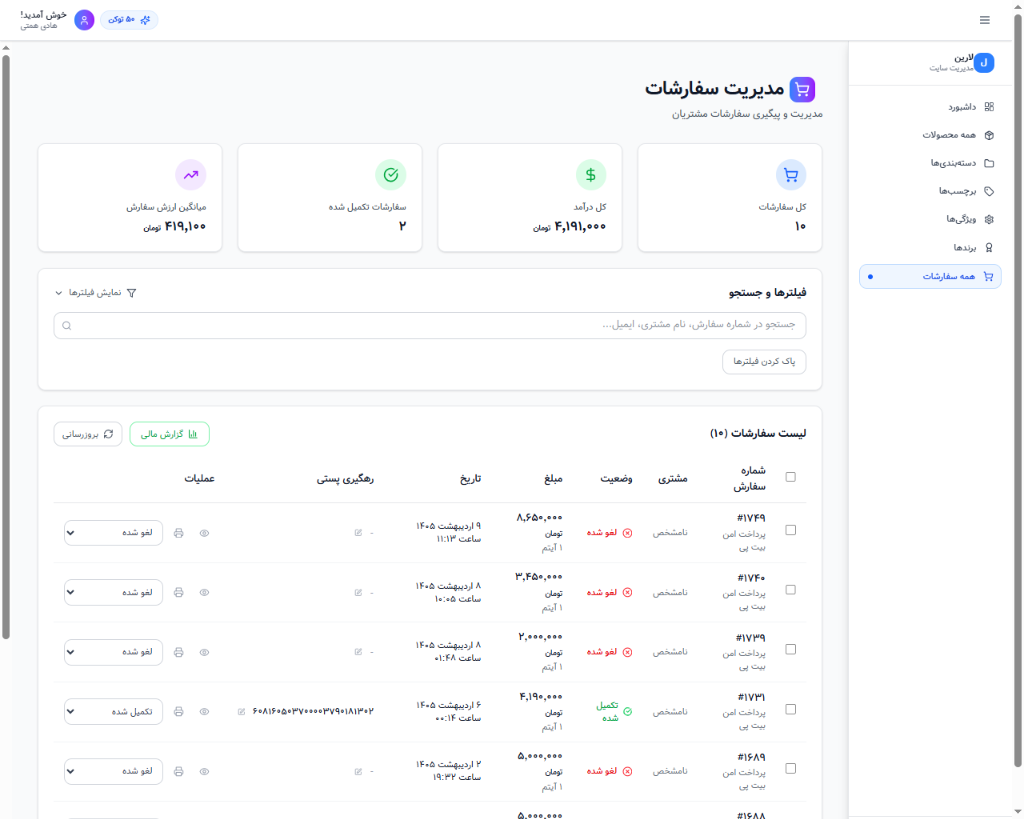Screen dimensions: 1024x819
Task: View details of order #1689 (eye icon)
Action: pos(204,771)
